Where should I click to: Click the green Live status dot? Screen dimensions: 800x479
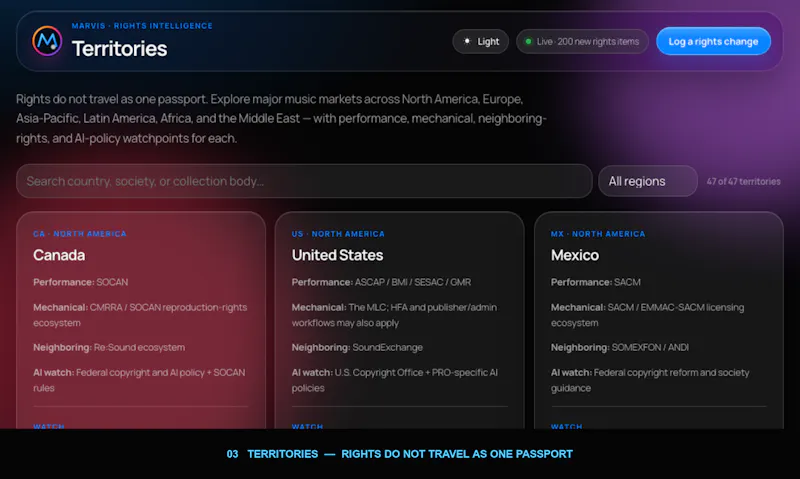[x=529, y=41]
